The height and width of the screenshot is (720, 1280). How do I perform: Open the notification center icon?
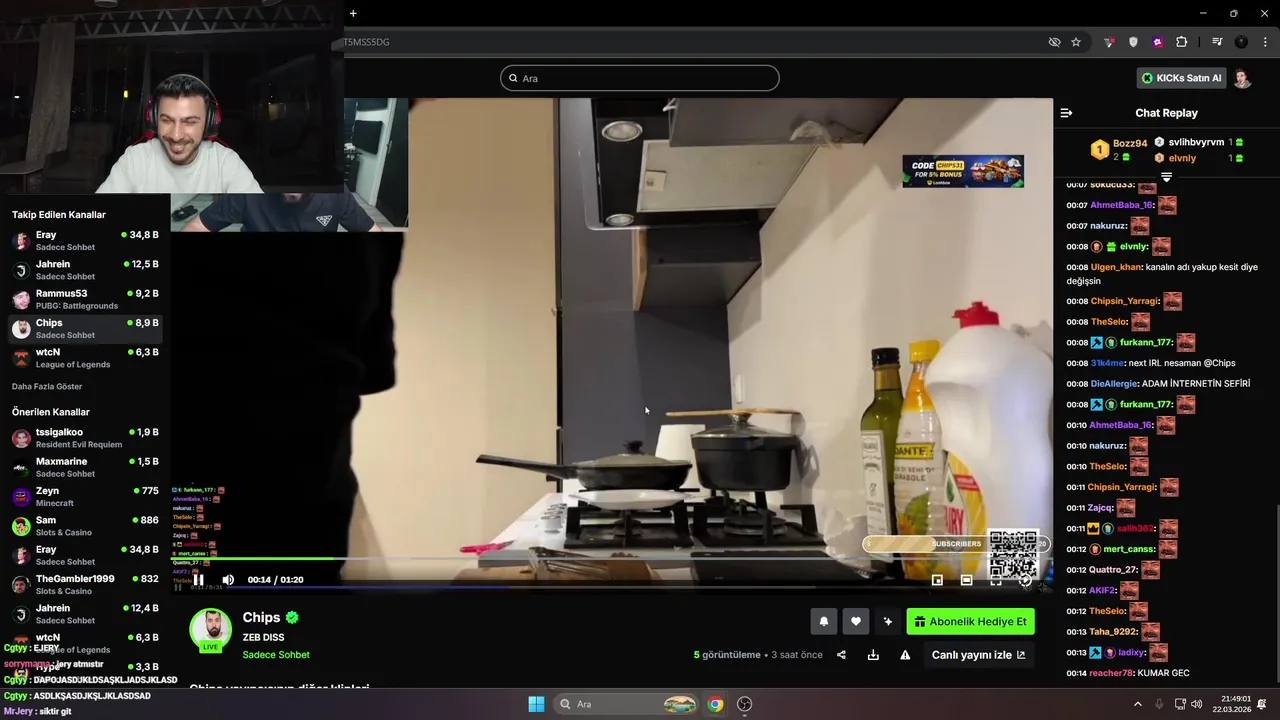click(x=1262, y=704)
